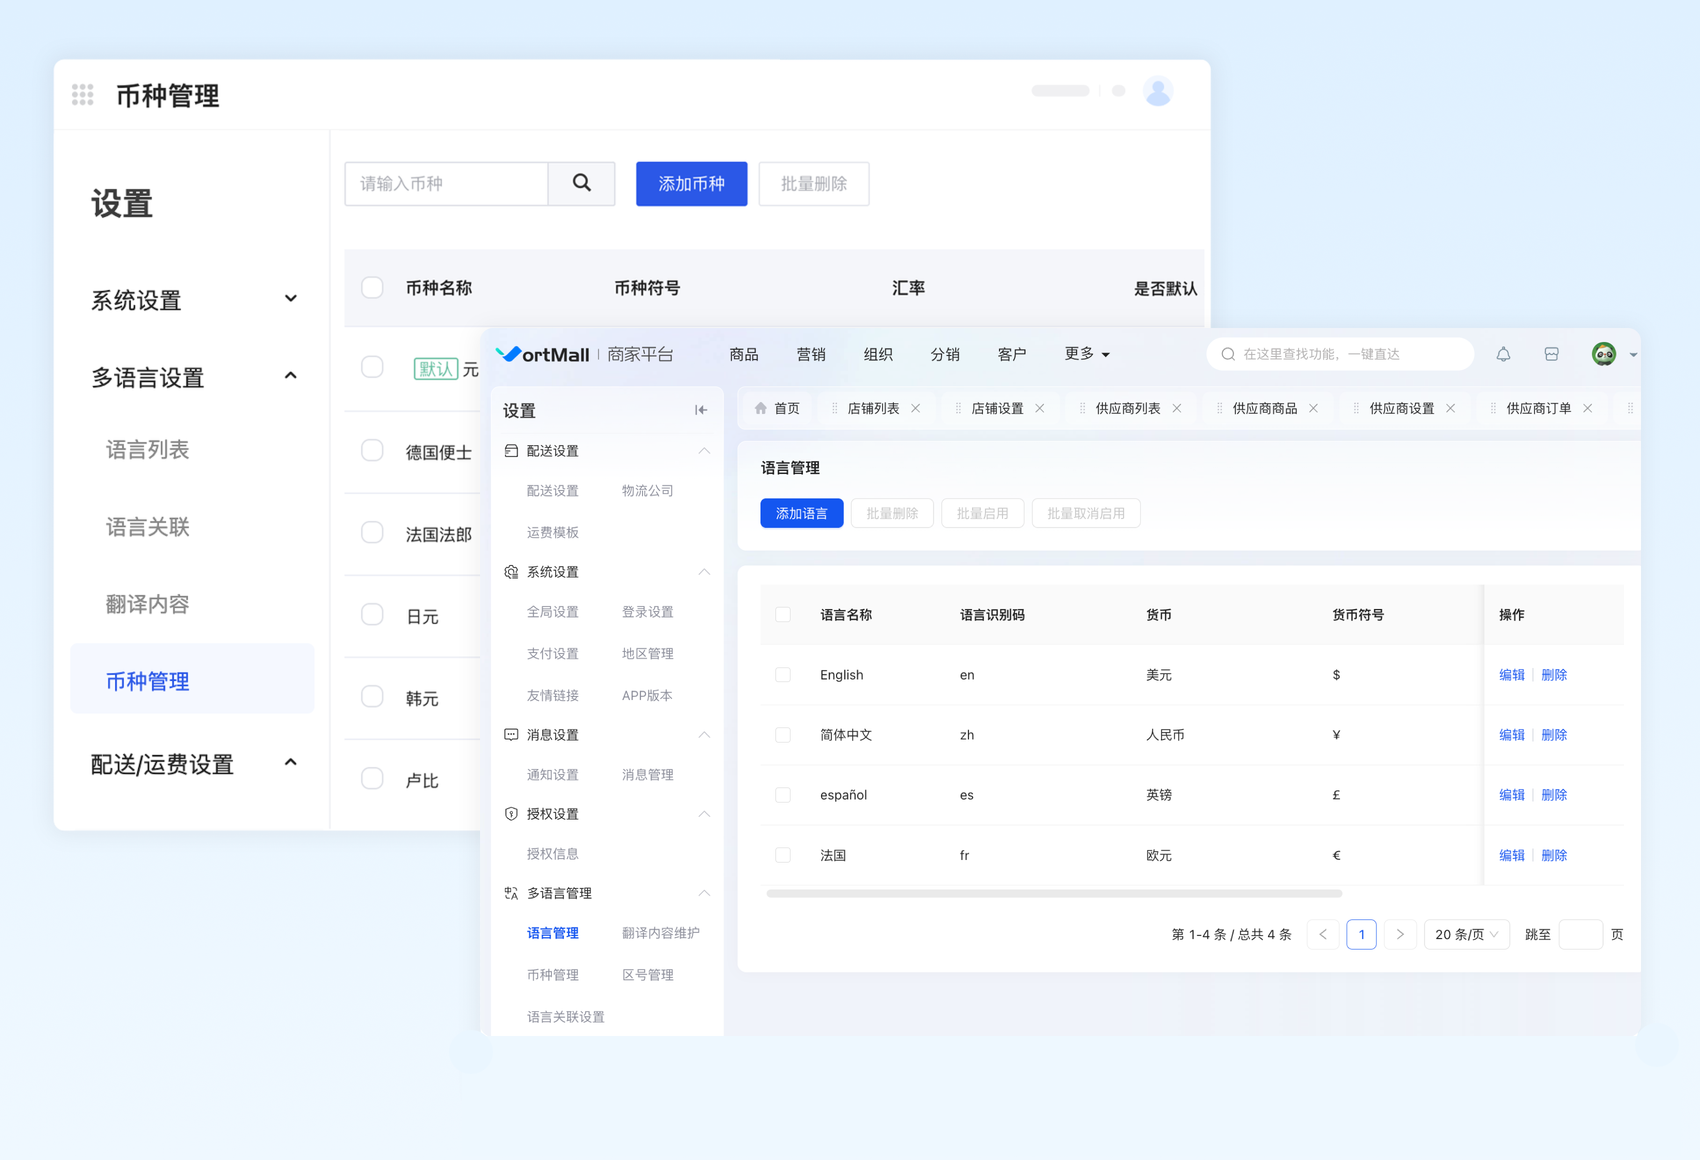Open the store icon beside the bell
1700x1160 pixels.
point(1551,354)
